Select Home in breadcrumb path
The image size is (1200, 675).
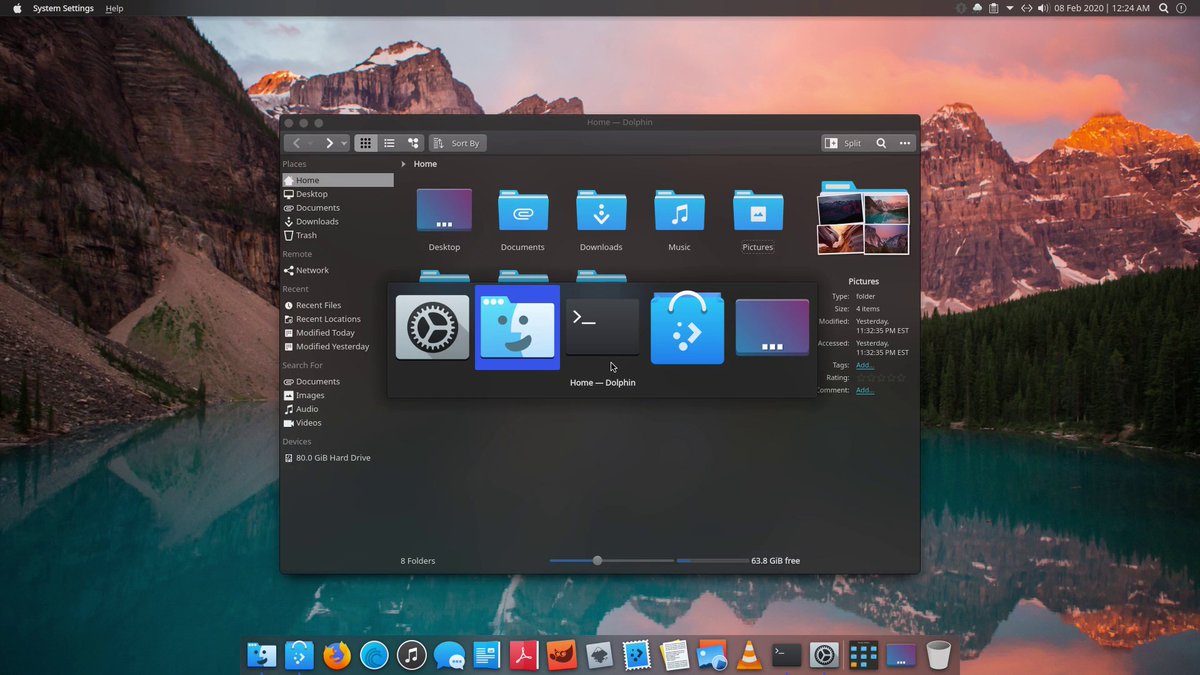[x=425, y=164]
